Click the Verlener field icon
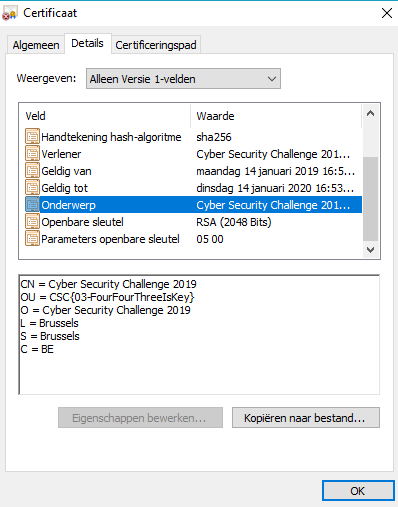This screenshot has width=398, height=507. (32, 154)
